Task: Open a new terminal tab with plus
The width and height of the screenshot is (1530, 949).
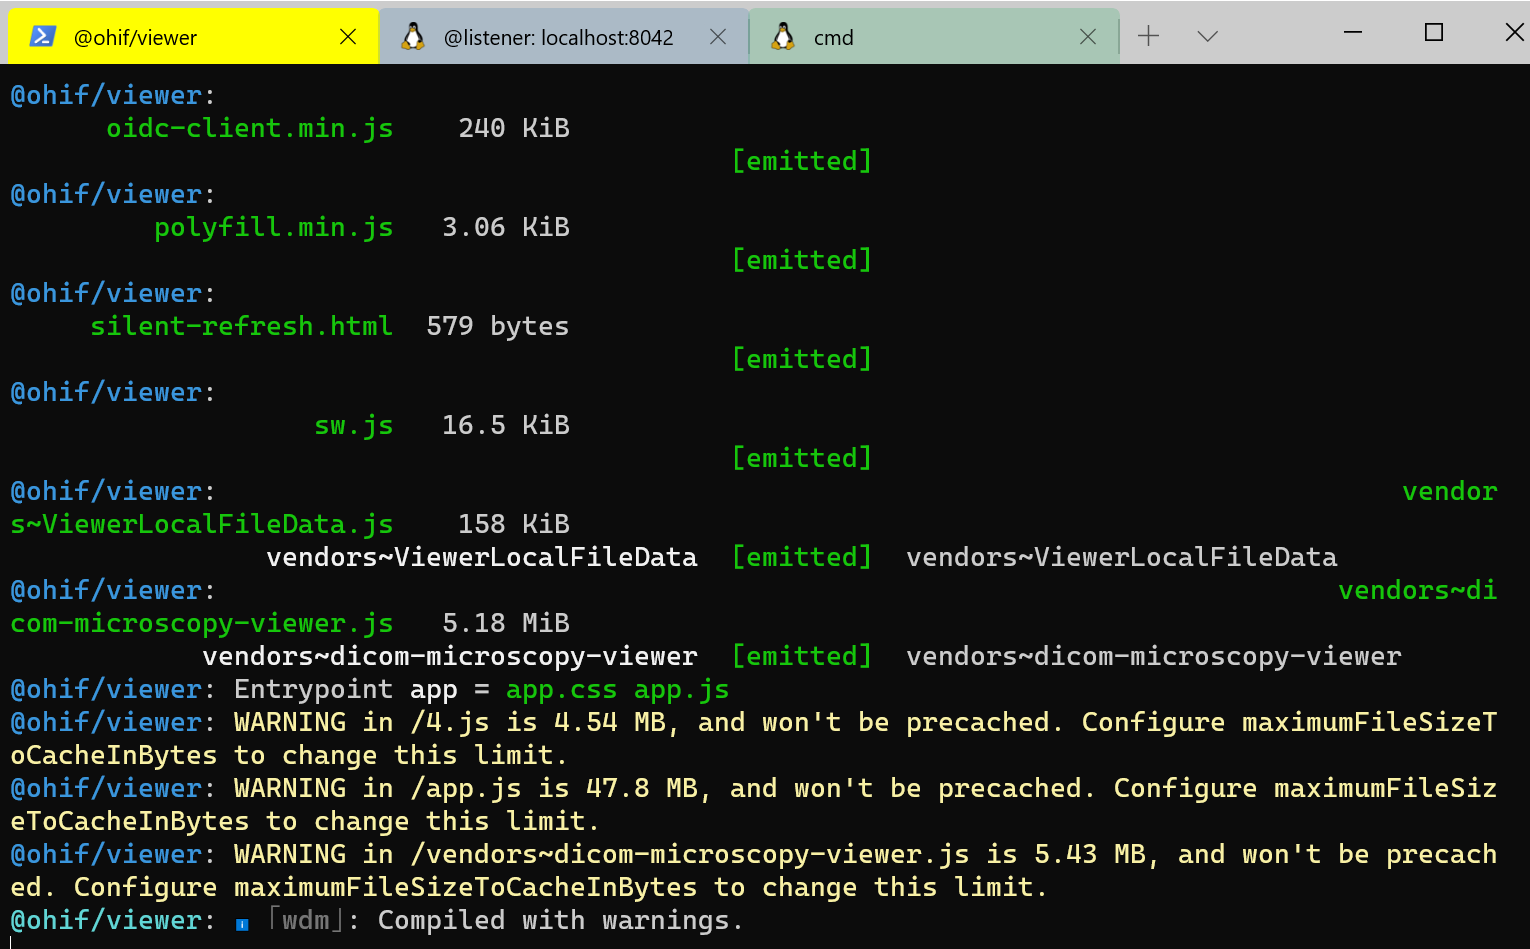Action: (x=1149, y=36)
